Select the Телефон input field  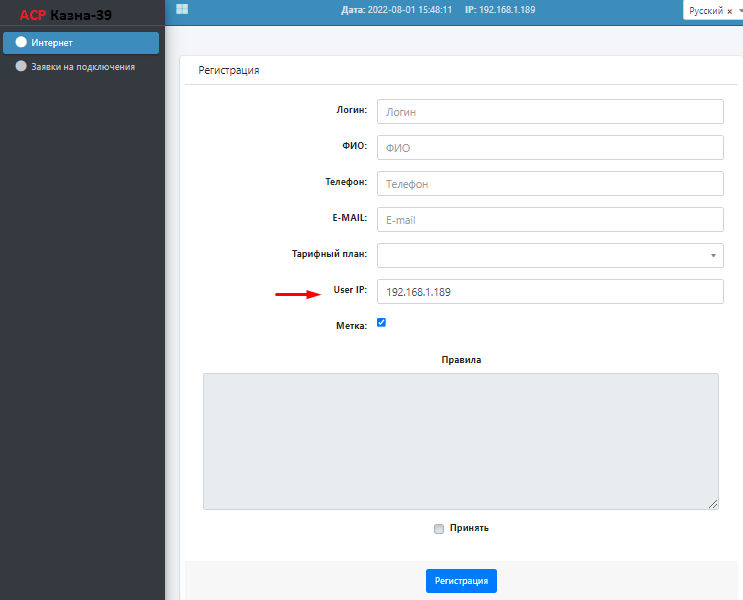tap(549, 184)
